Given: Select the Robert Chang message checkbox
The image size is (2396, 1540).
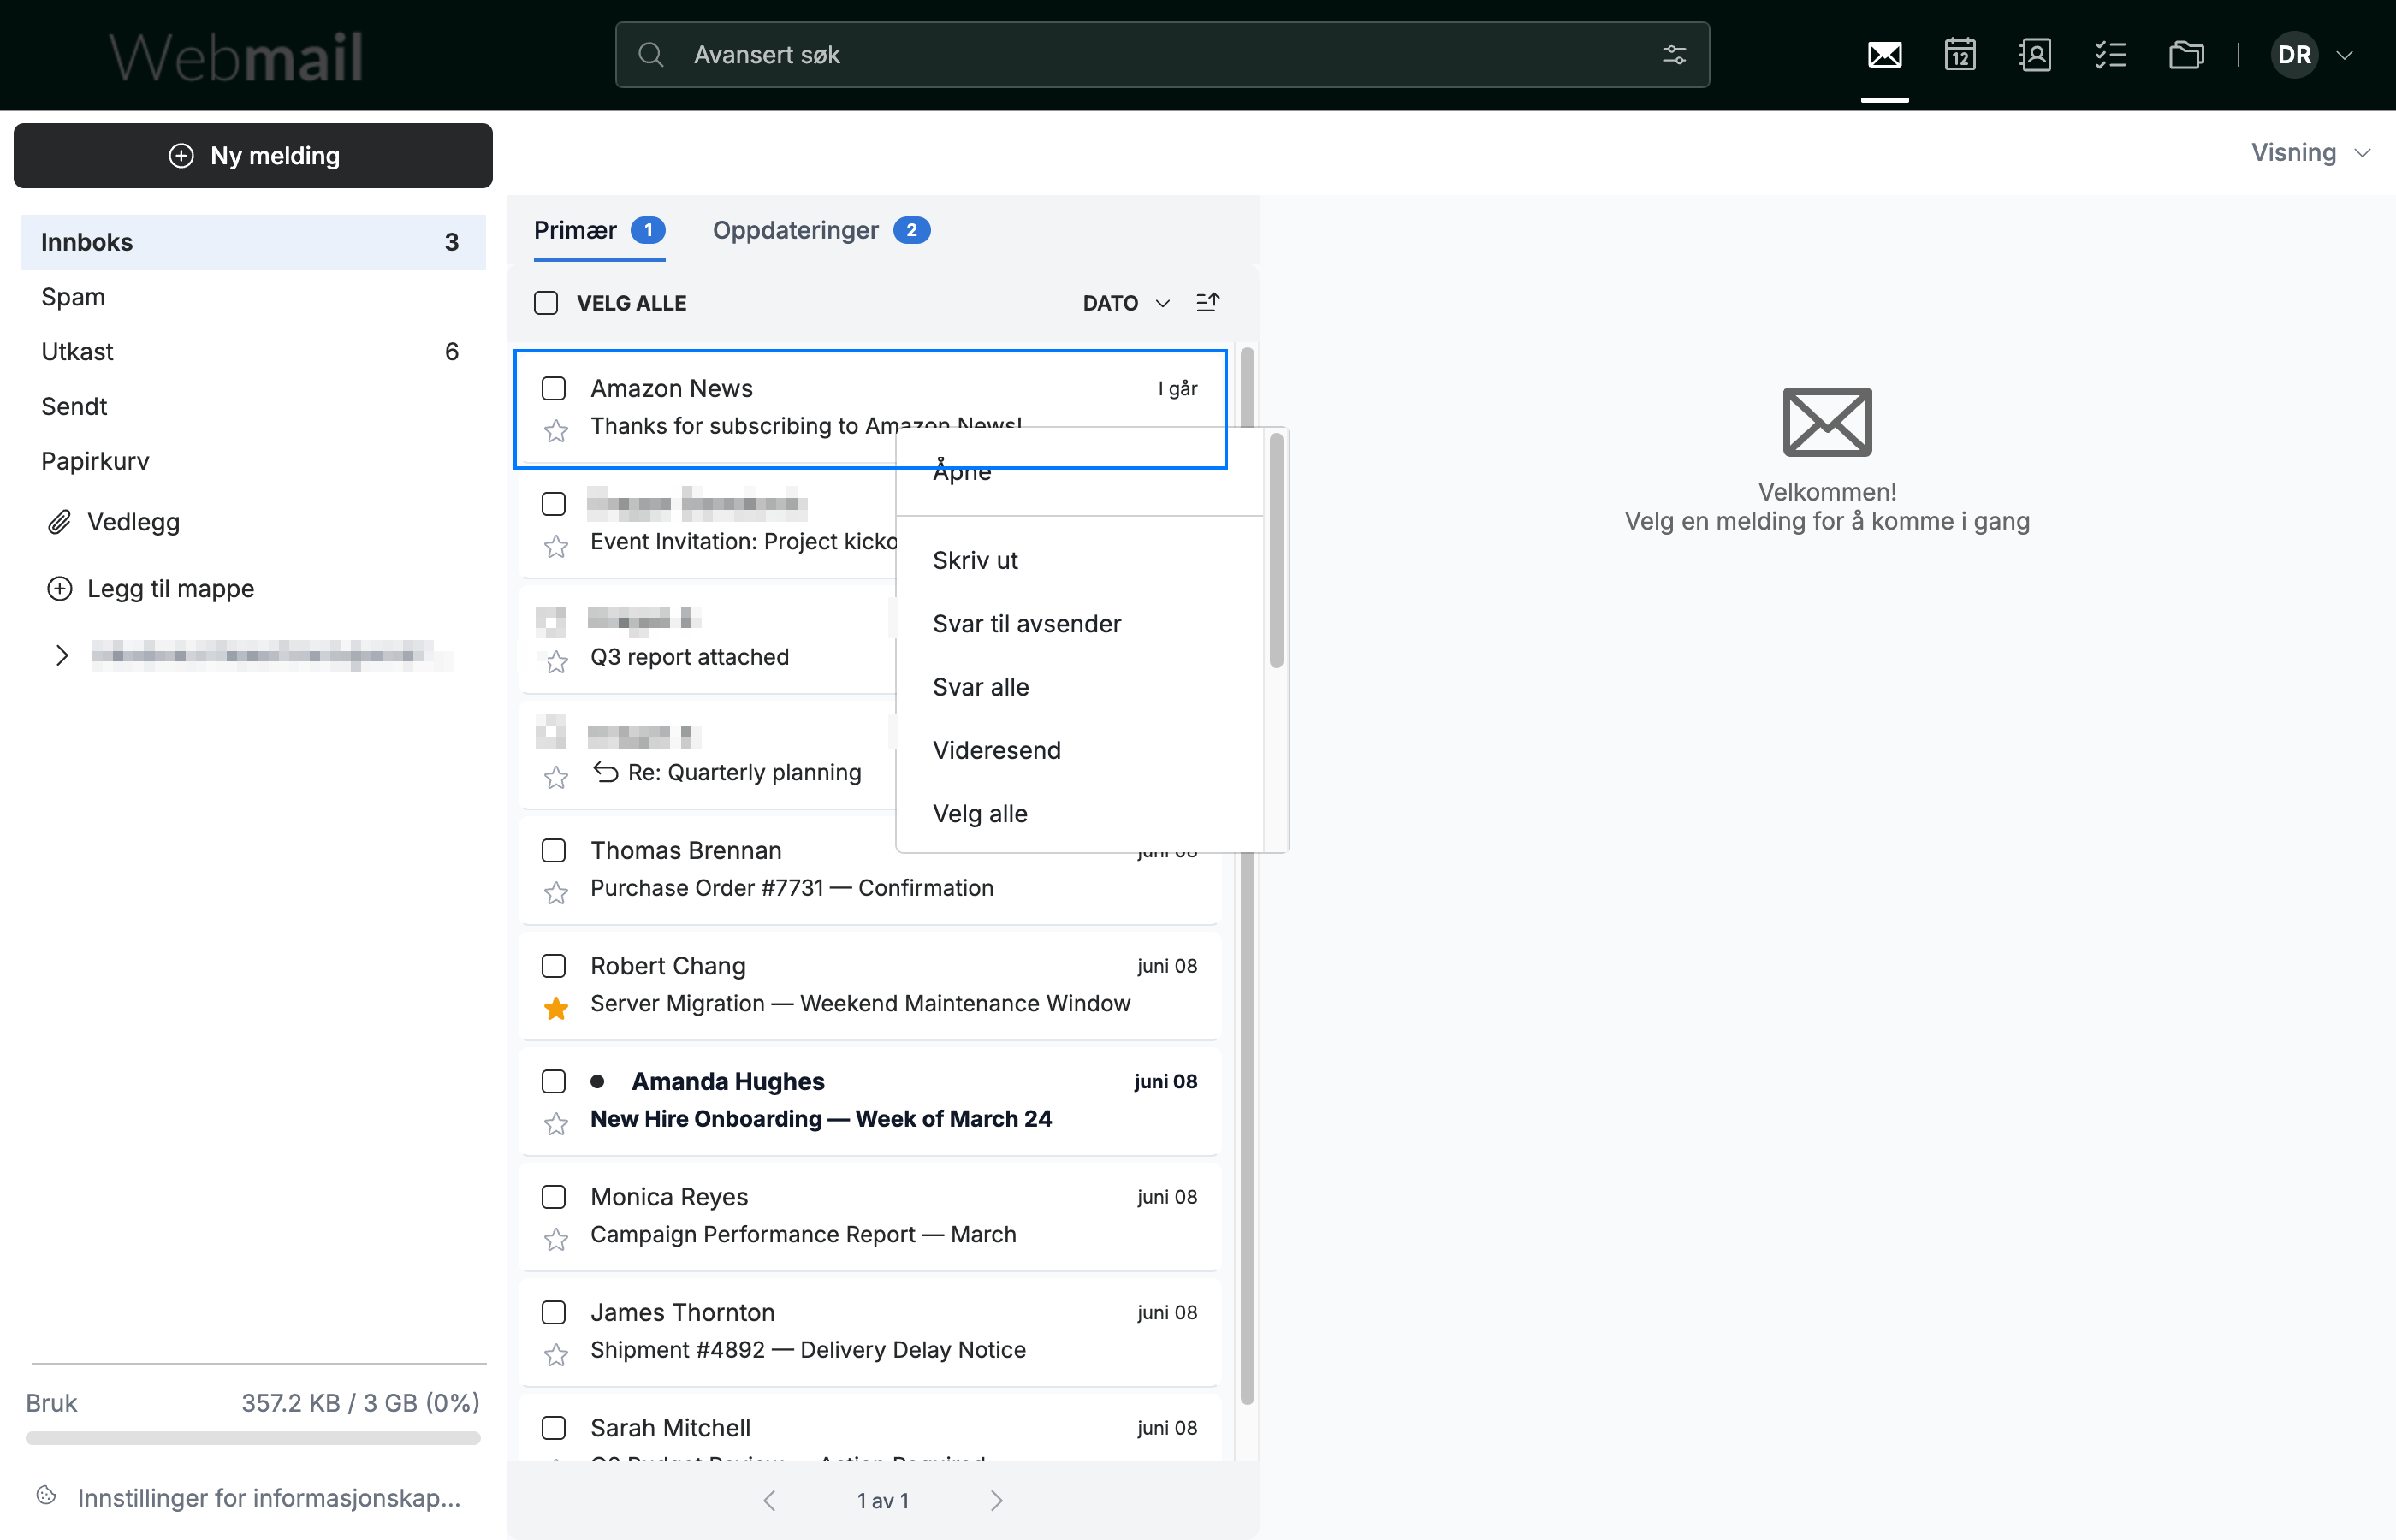Looking at the screenshot, I should click(553, 966).
